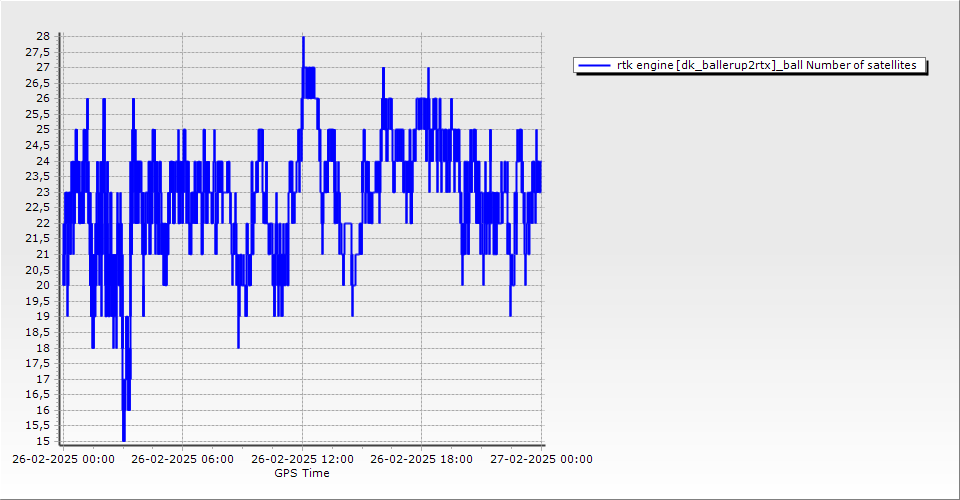
Task: Click the y-axis value '24,5'
Action: point(37,145)
